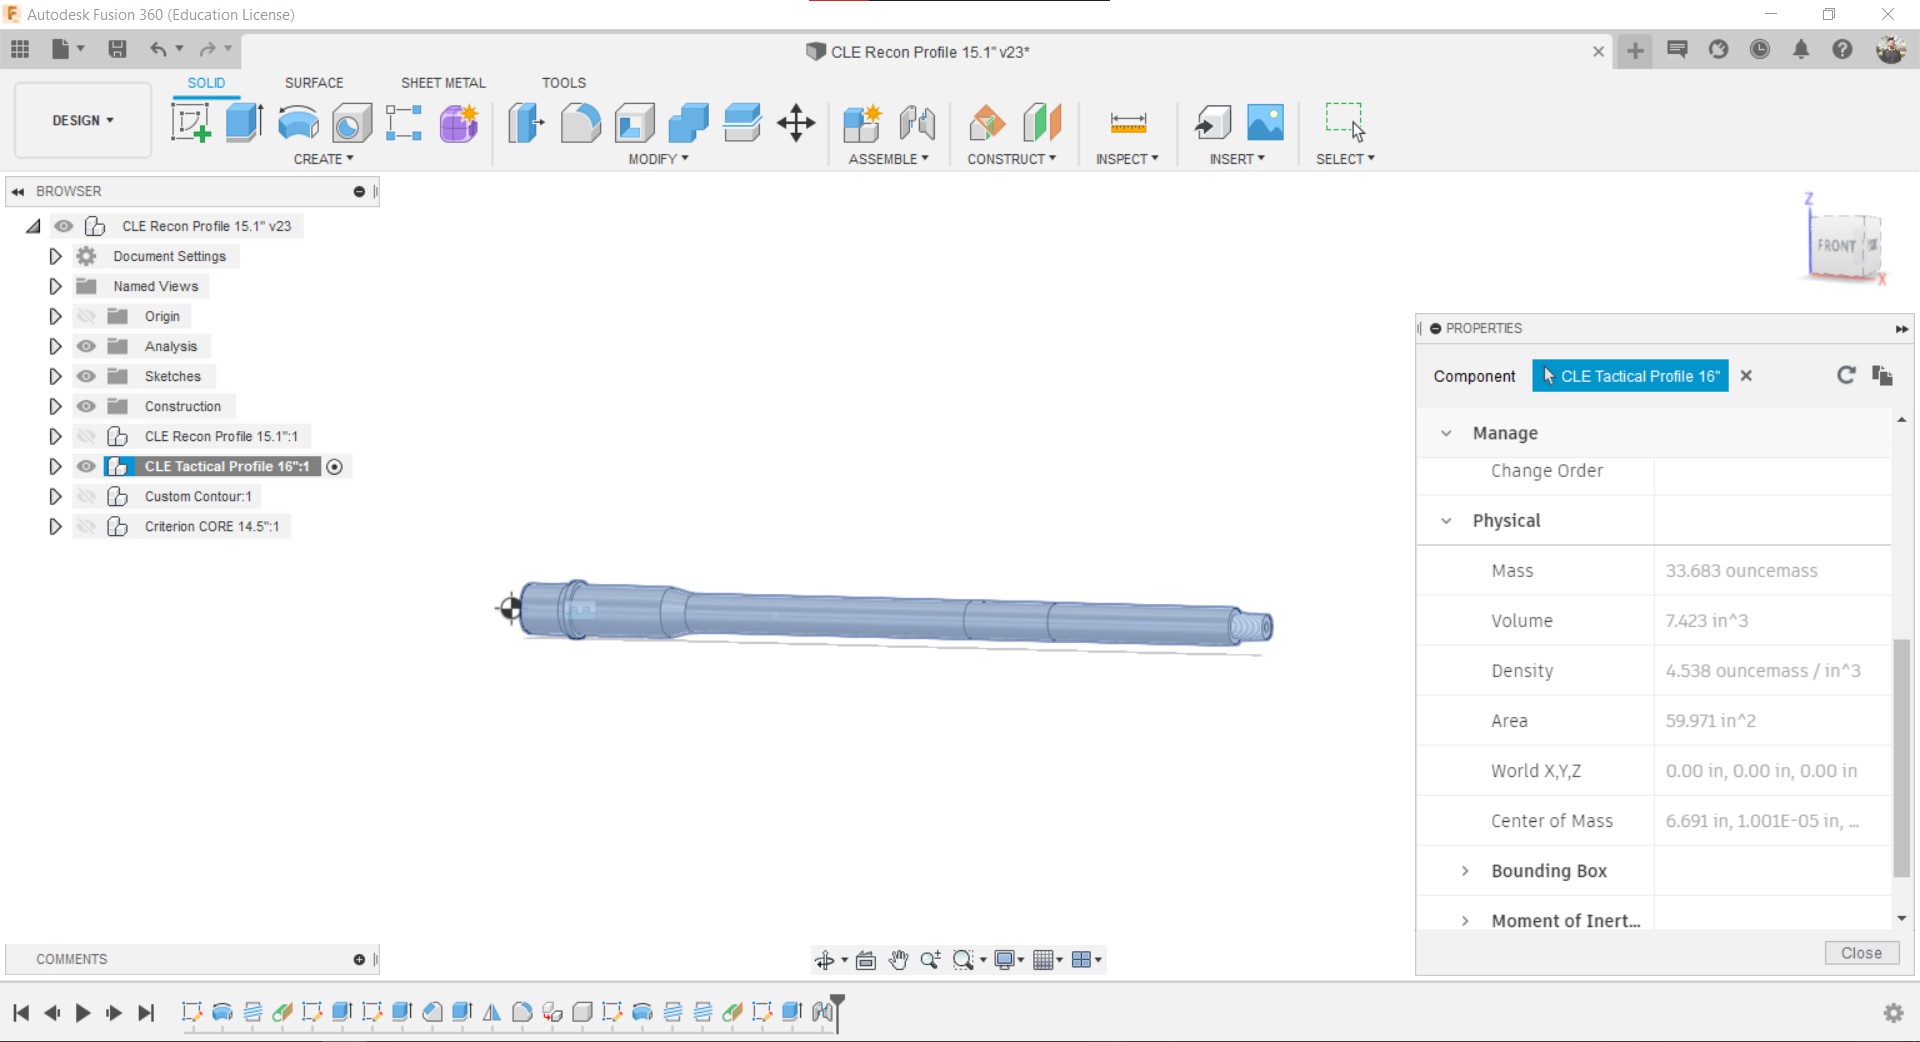Image resolution: width=1920 pixels, height=1042 pixels.
Task: Click the Insert Canvas image icon
Action: (x=1265, y=123)
